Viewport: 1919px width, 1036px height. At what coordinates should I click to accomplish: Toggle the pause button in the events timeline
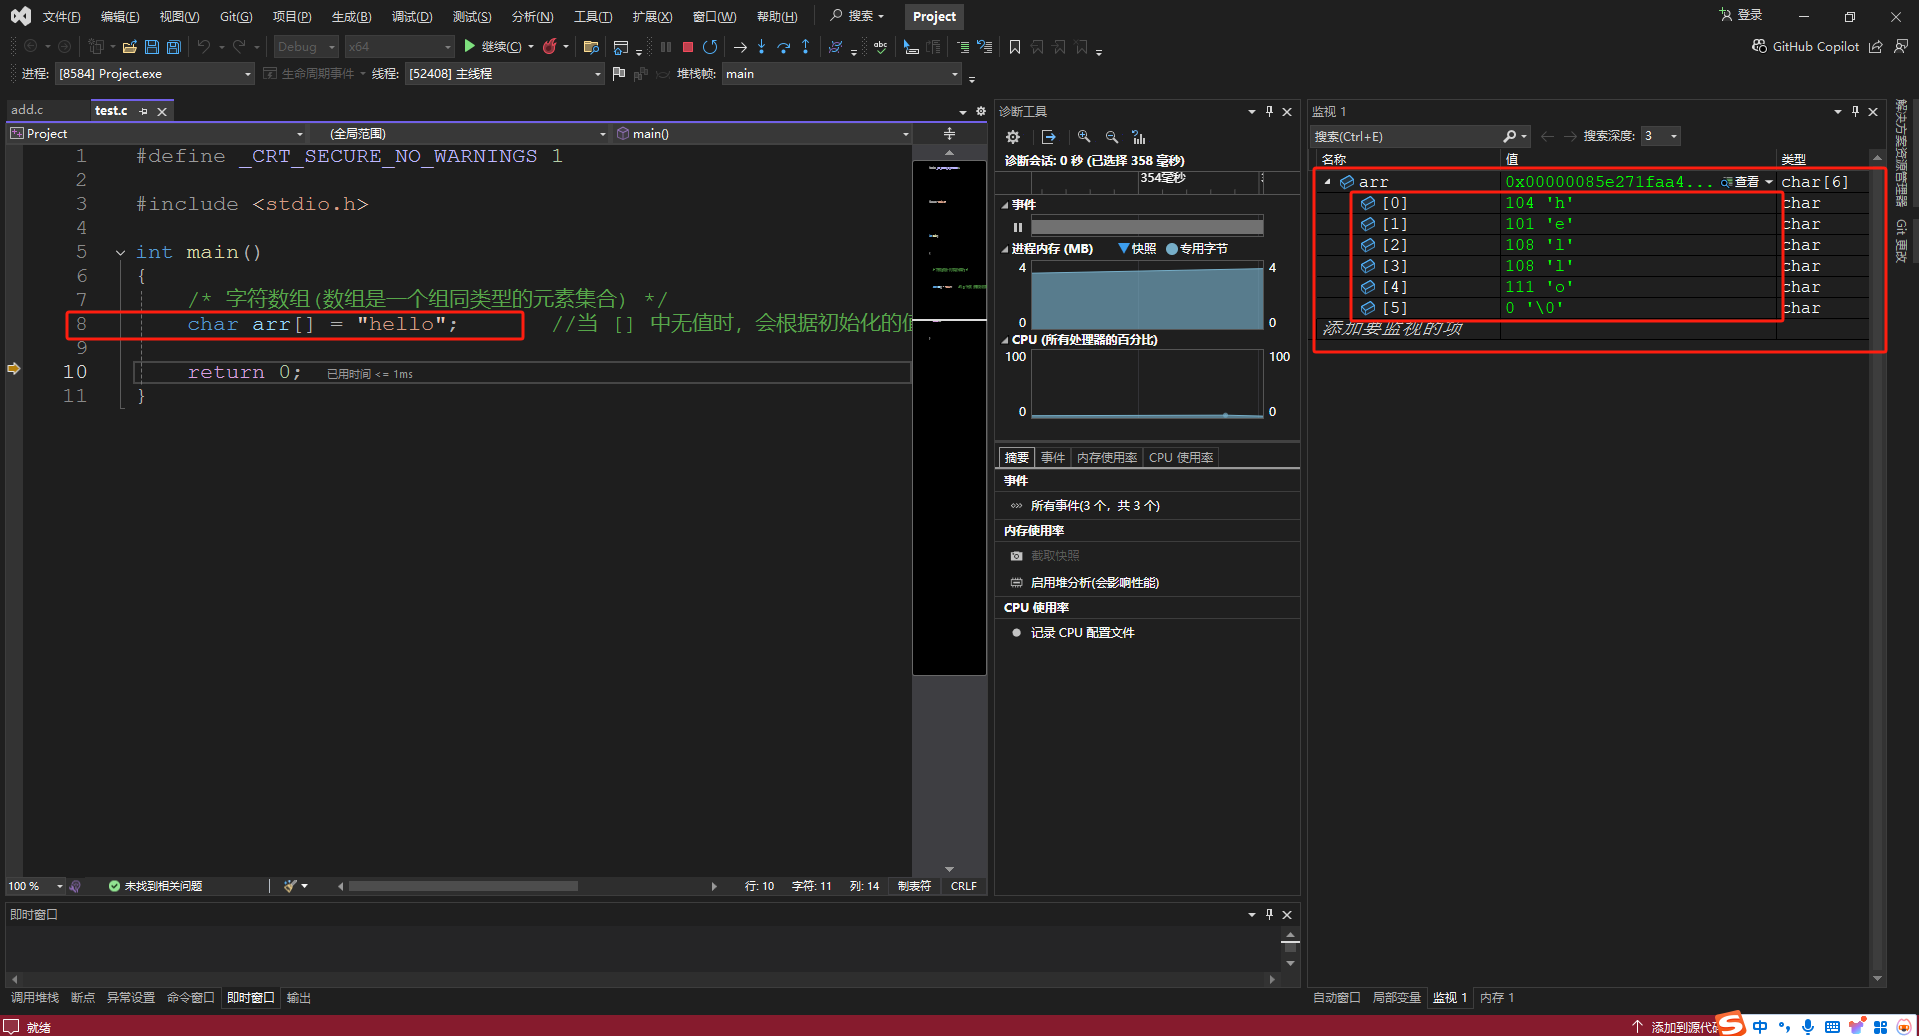coord(1018,227)
